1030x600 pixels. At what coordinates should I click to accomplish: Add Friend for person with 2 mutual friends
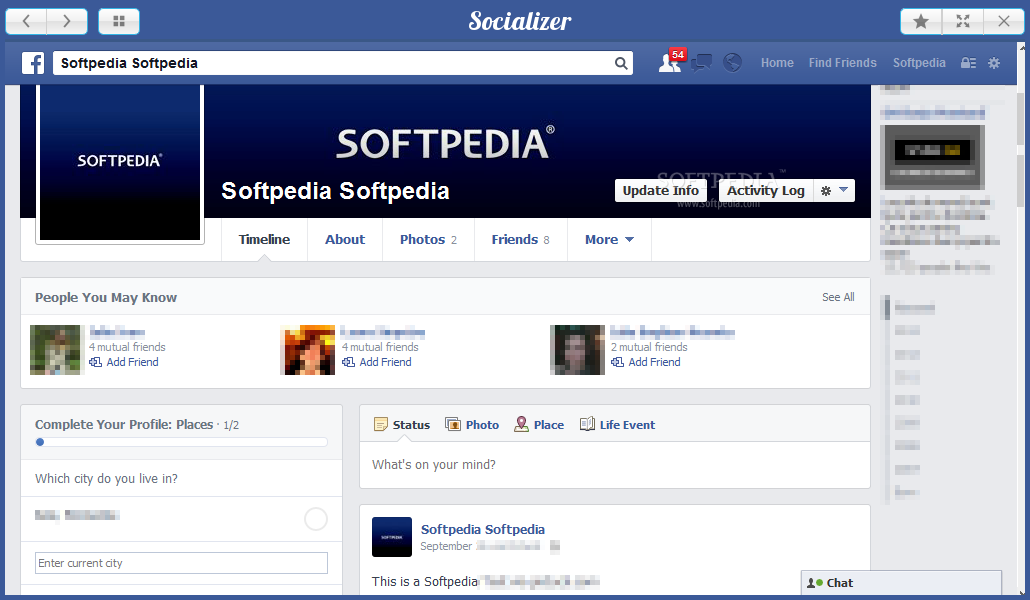pyautogui.click(x=646, y=362)
